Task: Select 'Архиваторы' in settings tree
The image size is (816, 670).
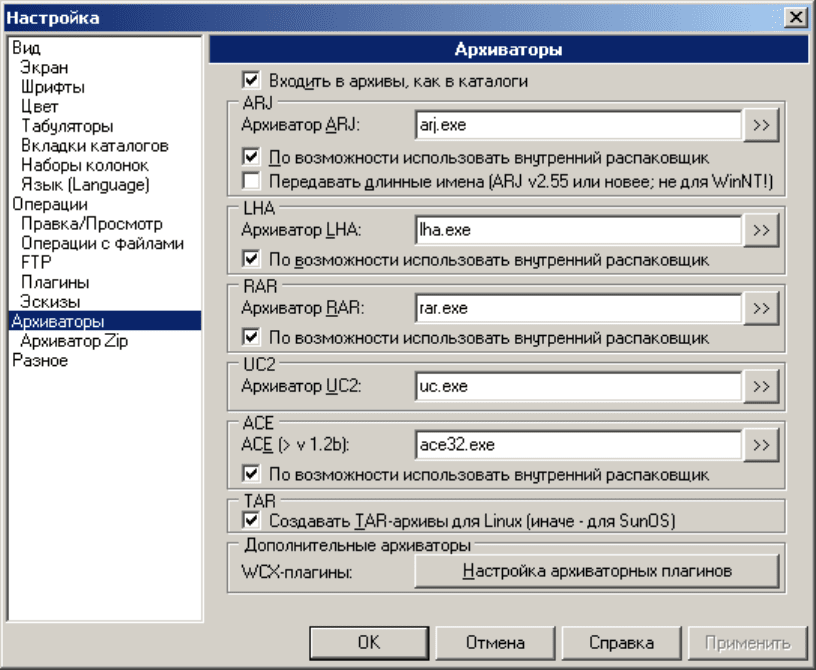Action: [x=105, y=321]
